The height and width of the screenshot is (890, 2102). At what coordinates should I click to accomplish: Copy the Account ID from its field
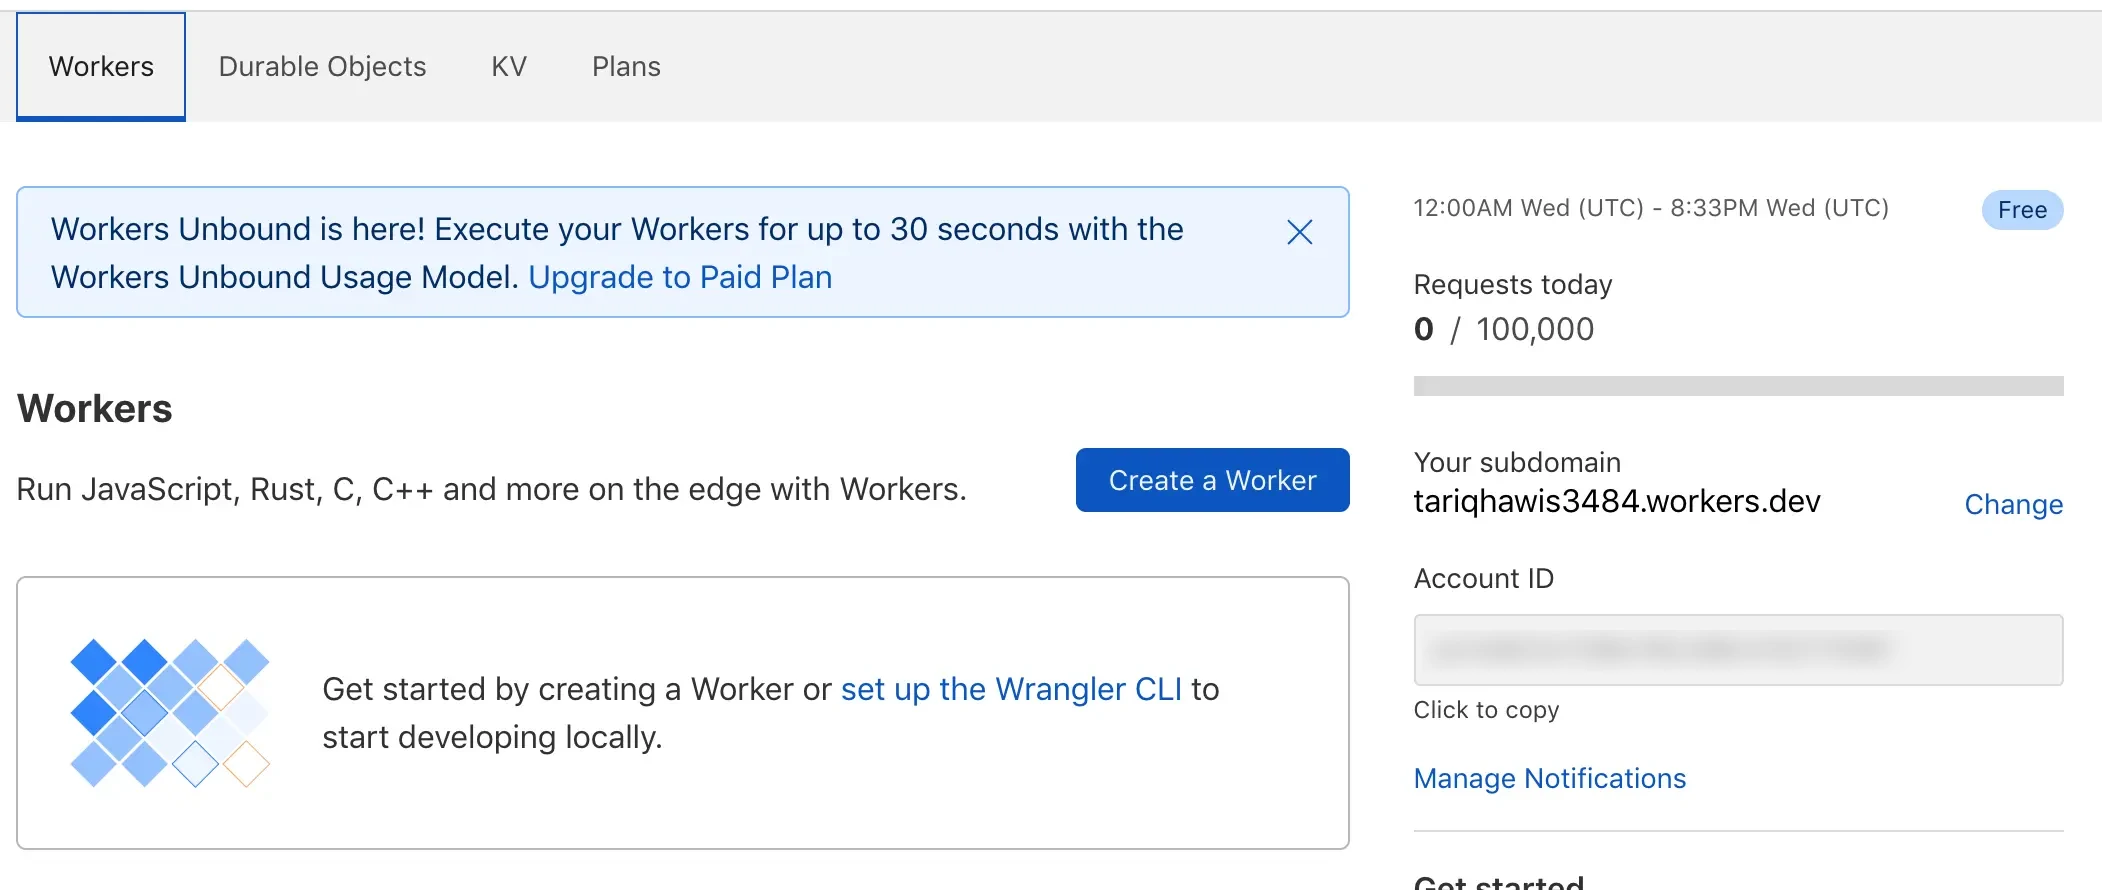(1738, 650)
